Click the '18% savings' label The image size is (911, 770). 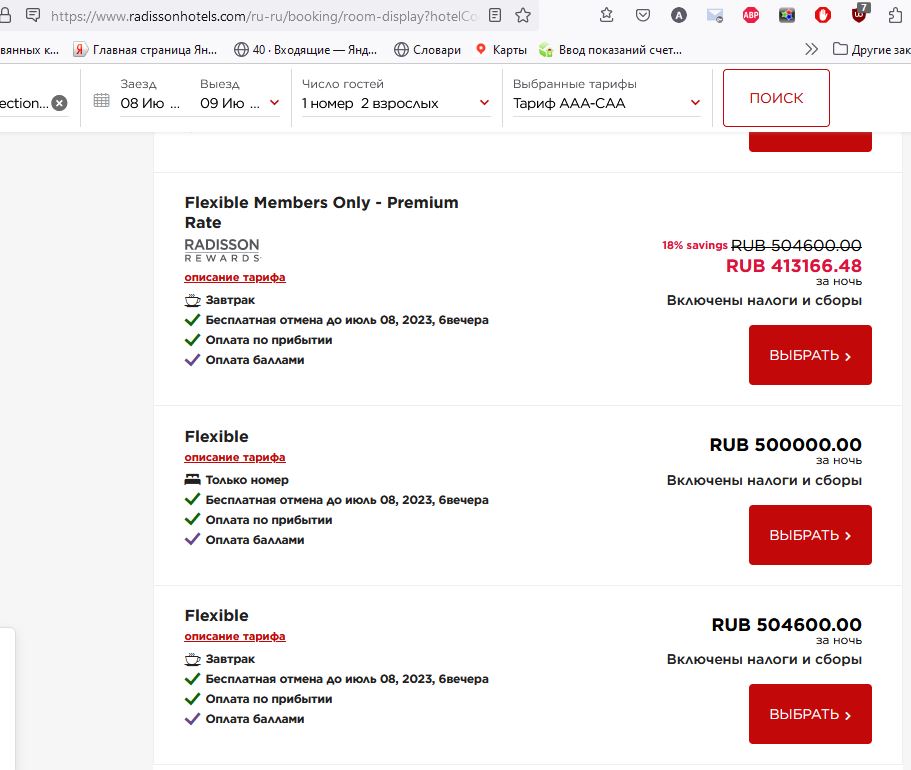pos(694,245)
